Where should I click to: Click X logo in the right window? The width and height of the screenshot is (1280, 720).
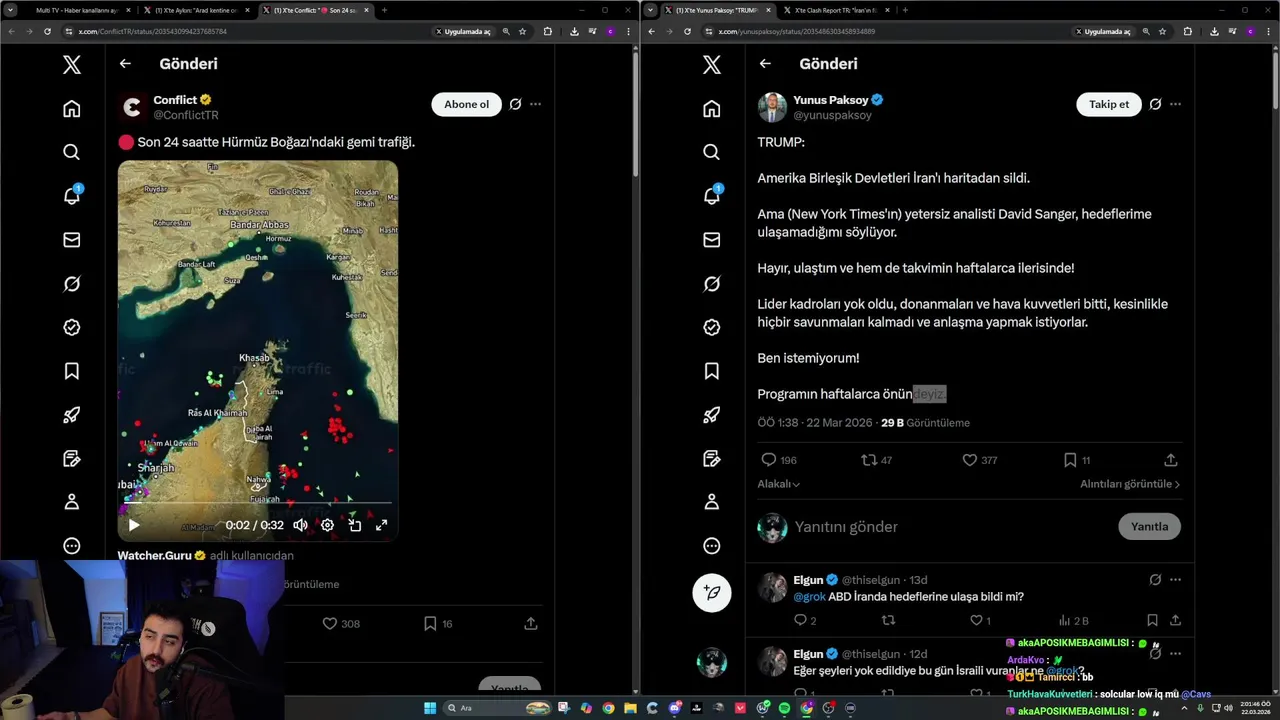coord(711,65)
